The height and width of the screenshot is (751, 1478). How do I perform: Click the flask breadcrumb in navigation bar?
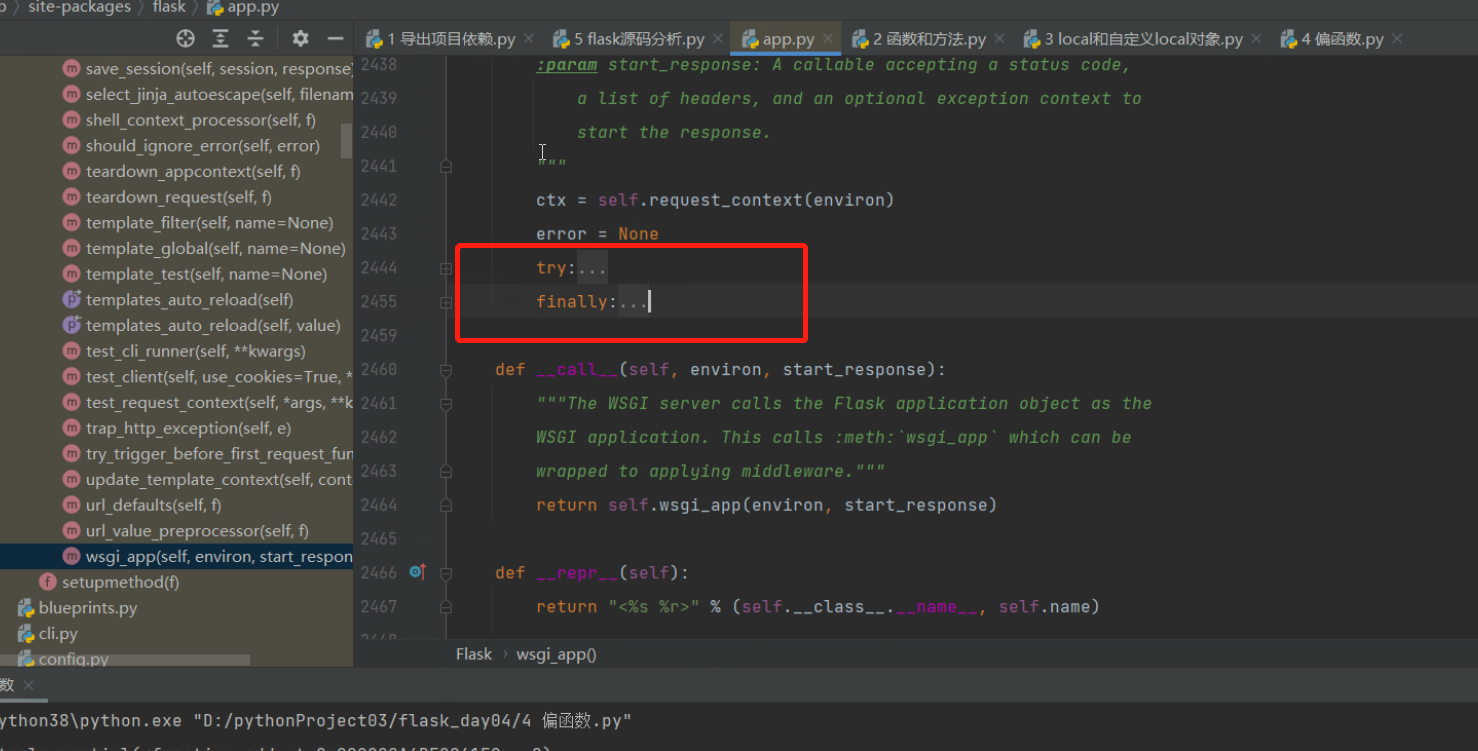pos(169,8)
